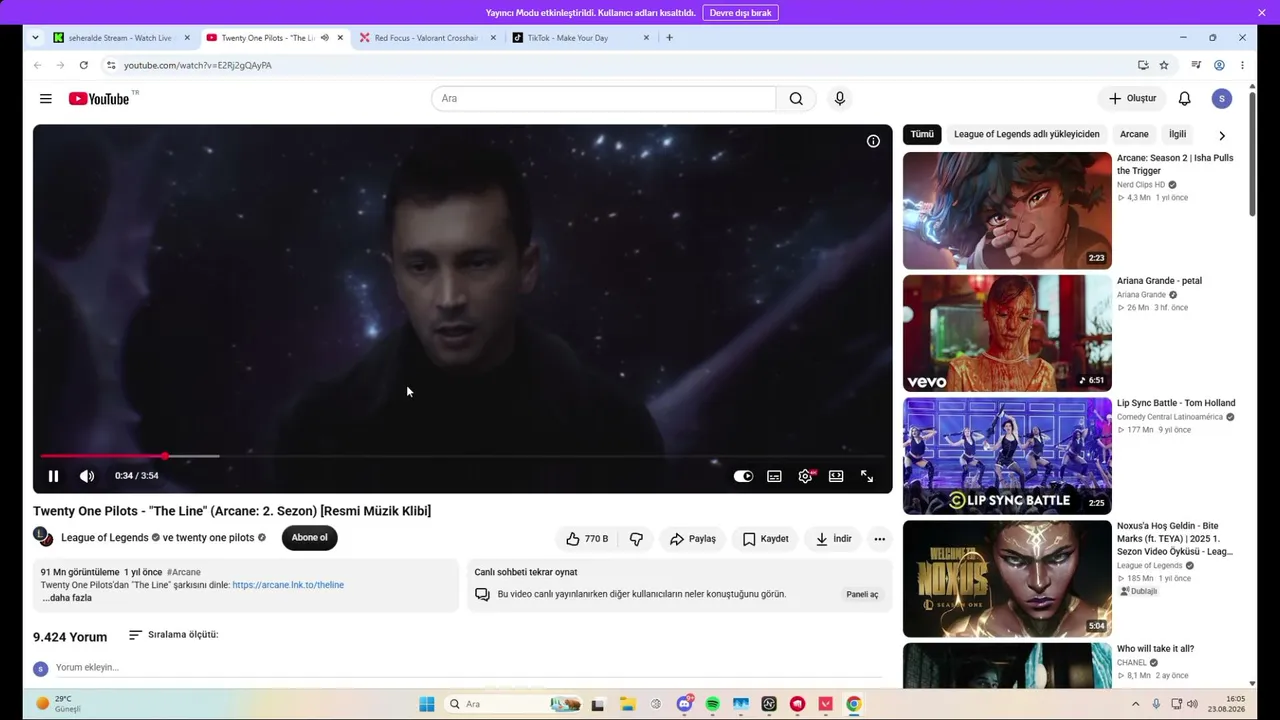Start voice search with the microphone
The height and width of the screenshot is (720, 1280).
[x=840, y=98]
